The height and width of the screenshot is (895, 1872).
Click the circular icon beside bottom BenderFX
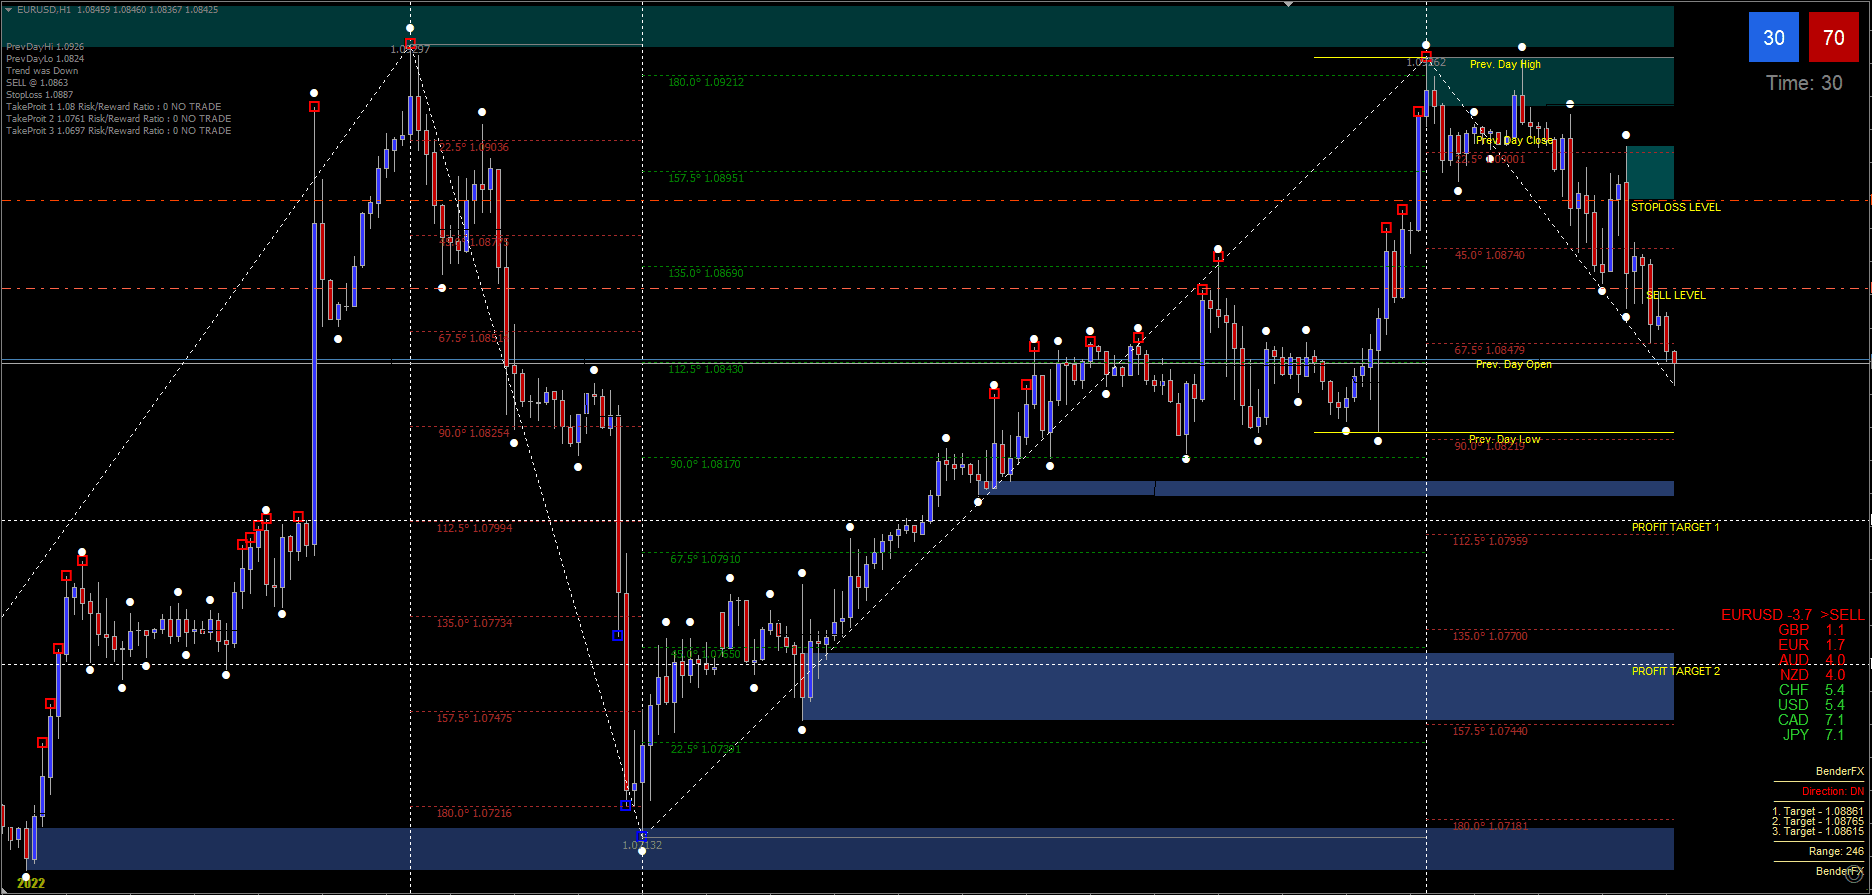1856,873
